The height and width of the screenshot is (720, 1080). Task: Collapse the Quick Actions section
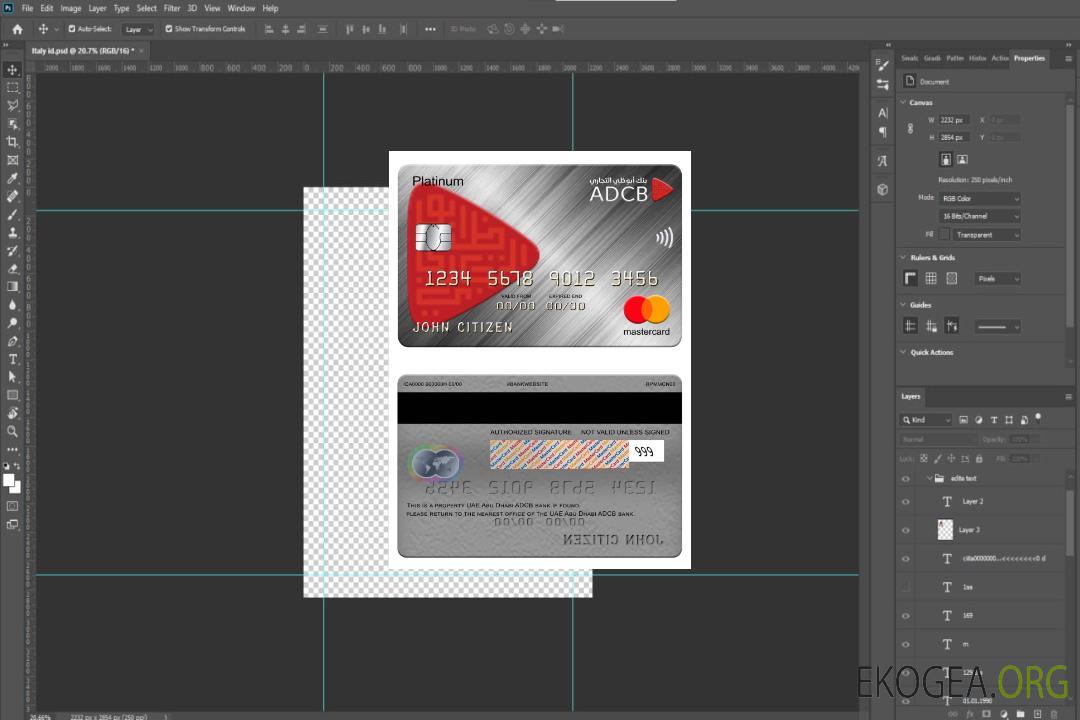tap(903, 352)
